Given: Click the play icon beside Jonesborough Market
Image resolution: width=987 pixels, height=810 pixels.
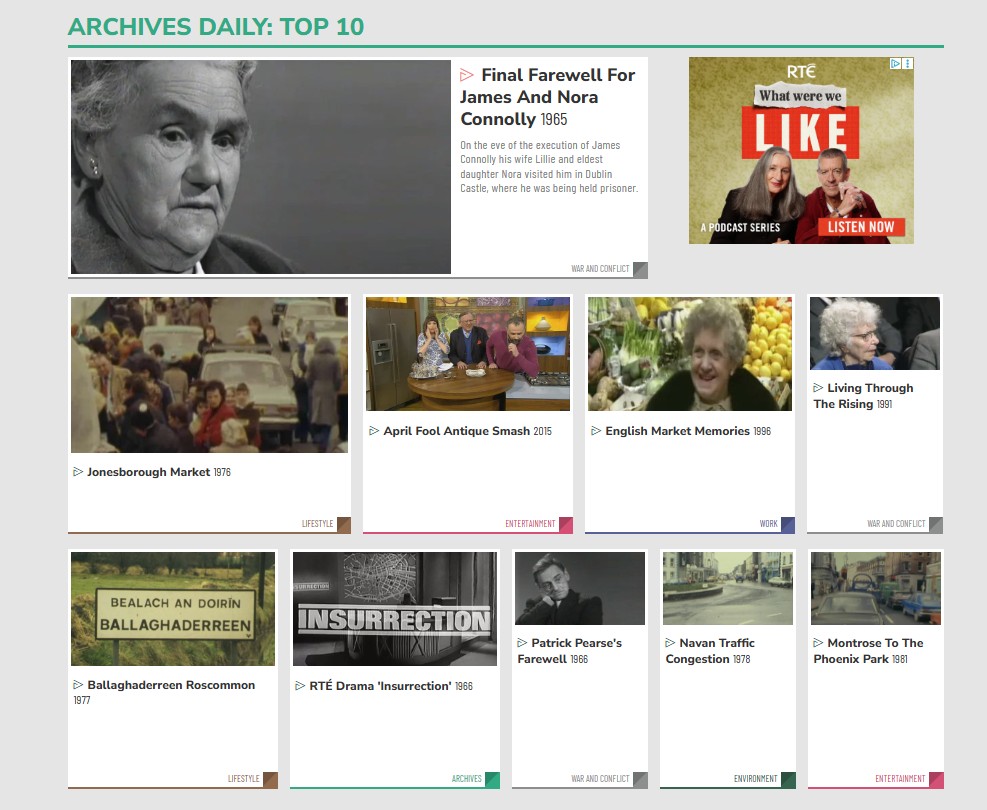Looking at the screenshot, I should point(78,471).
